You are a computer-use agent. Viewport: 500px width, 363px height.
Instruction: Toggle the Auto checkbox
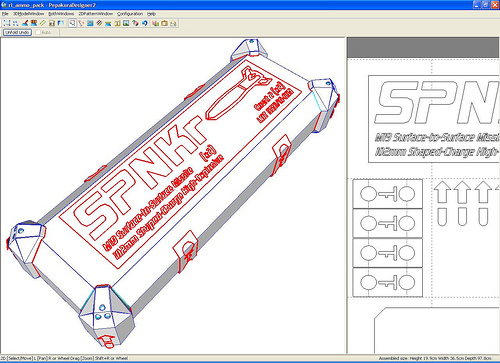coord(38,32)
